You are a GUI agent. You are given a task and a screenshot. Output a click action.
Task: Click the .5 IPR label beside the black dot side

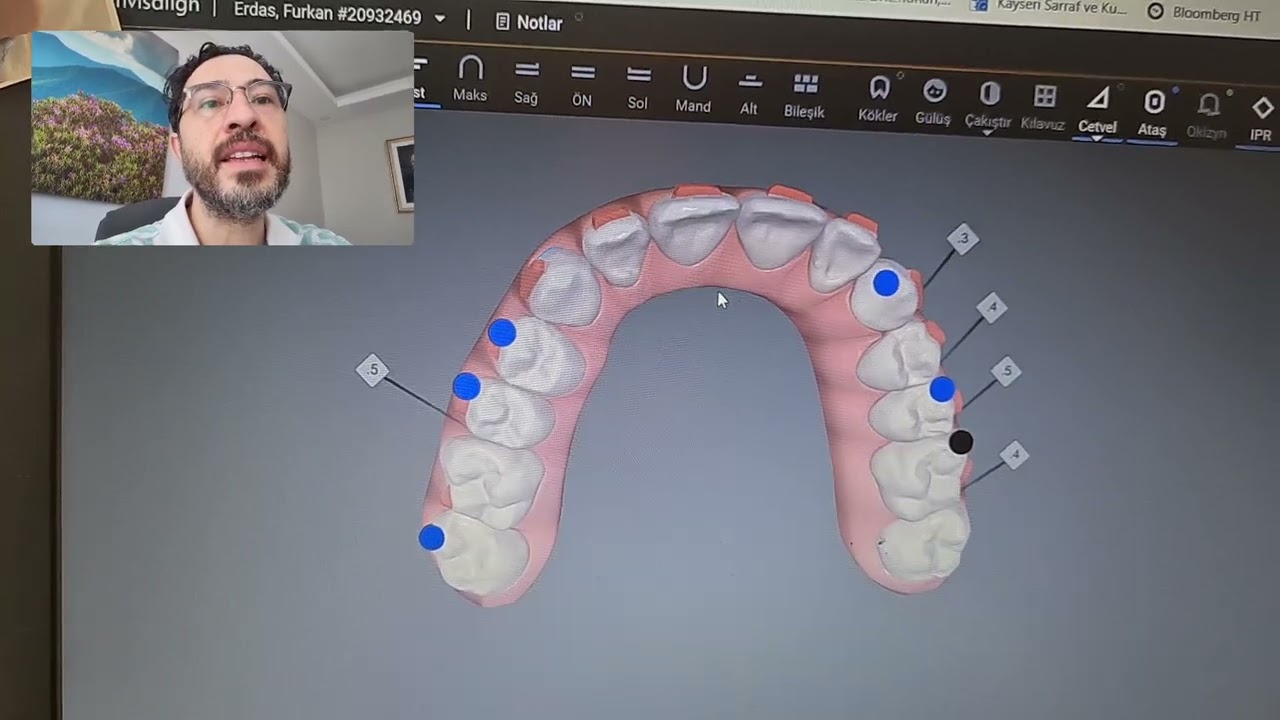pos(1006,371)
